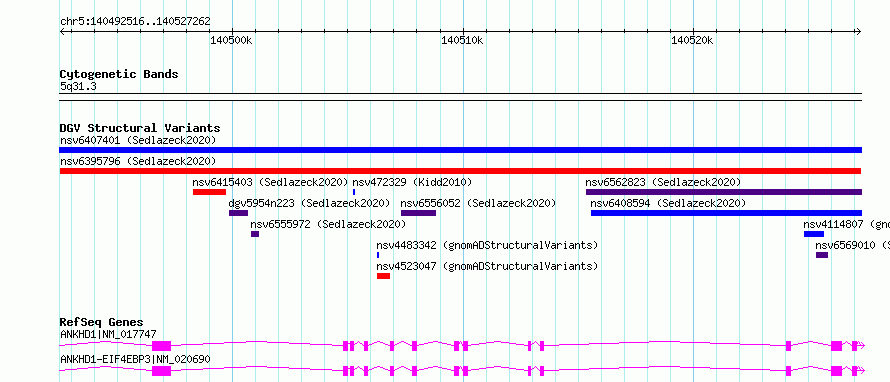Click the ruler's right arrowhead
Viewport: 890px width, 382px height.
pyautogui.click(x=858, y=31)
